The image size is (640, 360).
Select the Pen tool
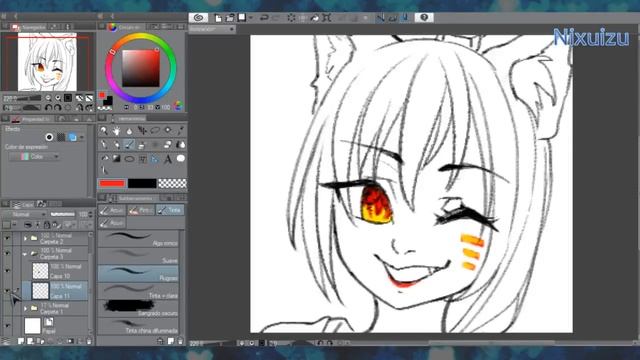[104, 144]
